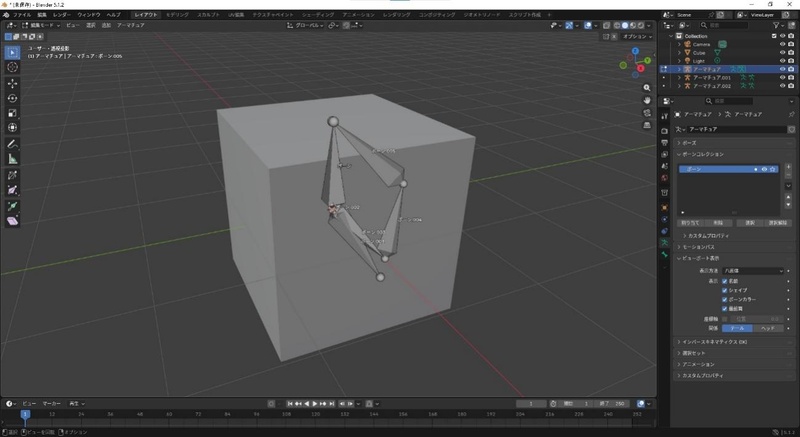
Task: Toggle the 最前面 (in front) checkbox
Action: tap(724, 309)
